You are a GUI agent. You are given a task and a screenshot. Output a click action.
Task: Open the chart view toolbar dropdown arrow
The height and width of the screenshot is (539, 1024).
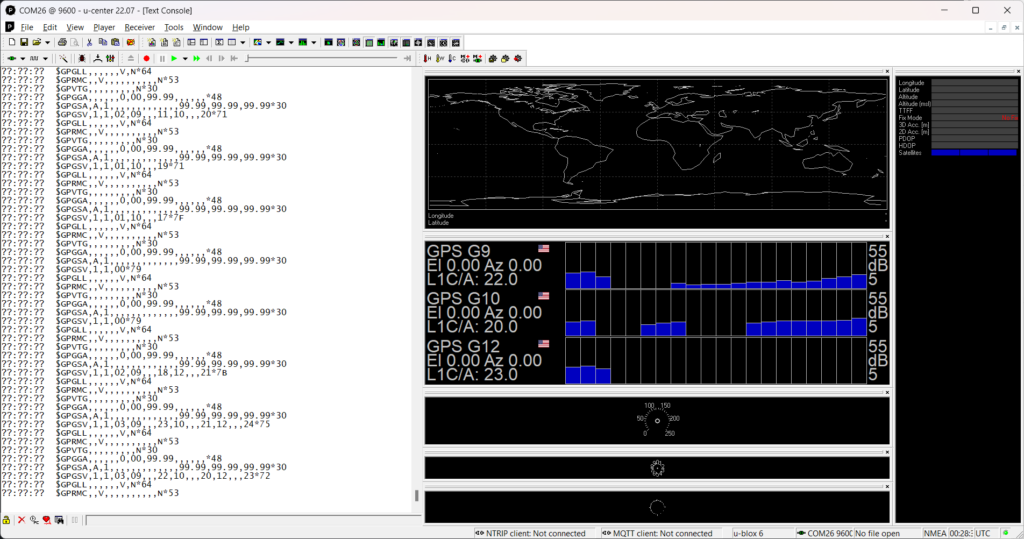[x=291, y=42]
